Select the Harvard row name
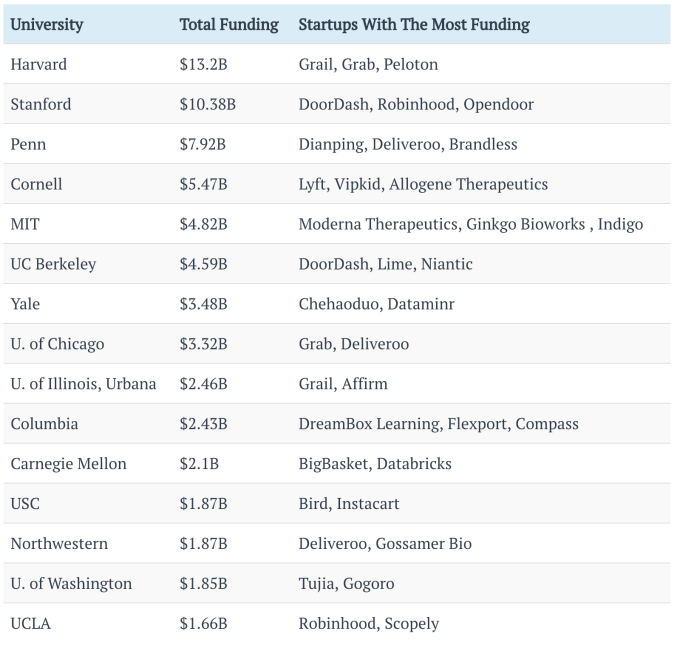 pyautogui.click(x=39, y=64)
